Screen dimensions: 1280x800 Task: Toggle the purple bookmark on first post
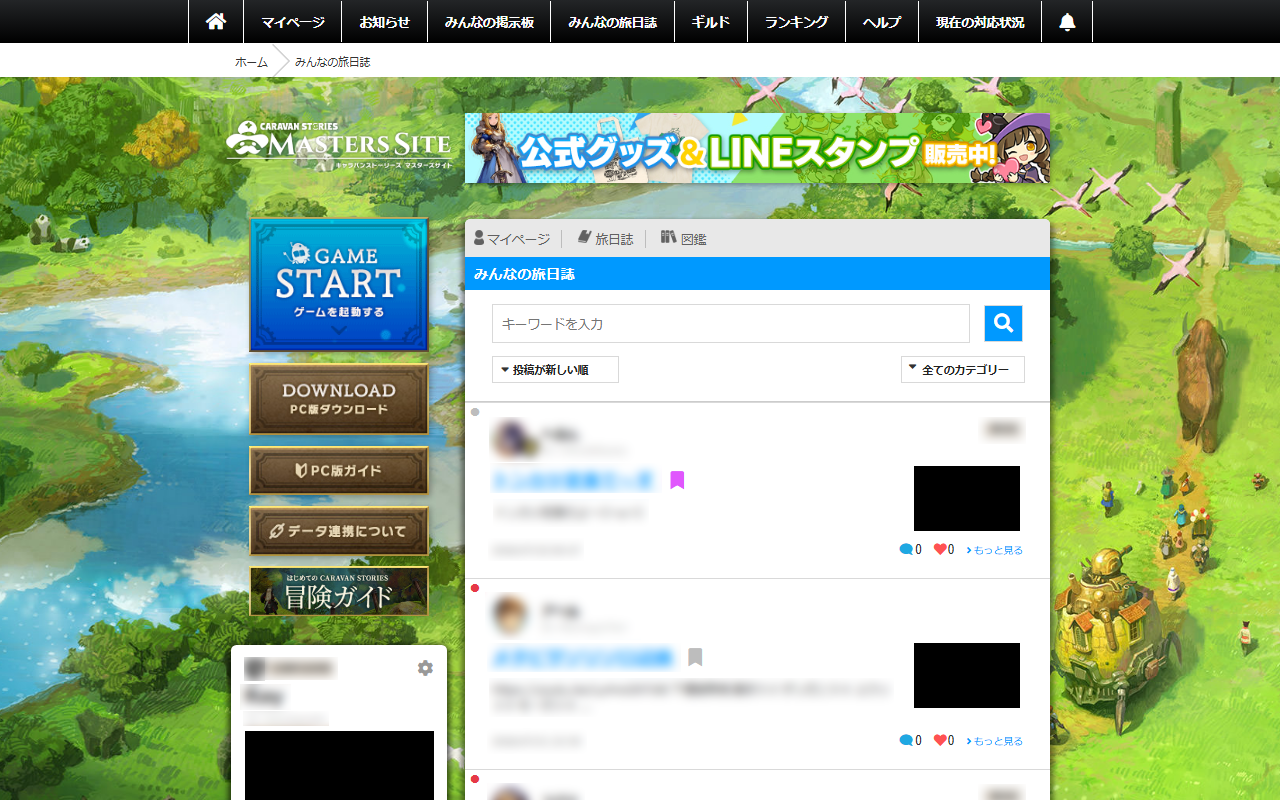tap(677, 480)
